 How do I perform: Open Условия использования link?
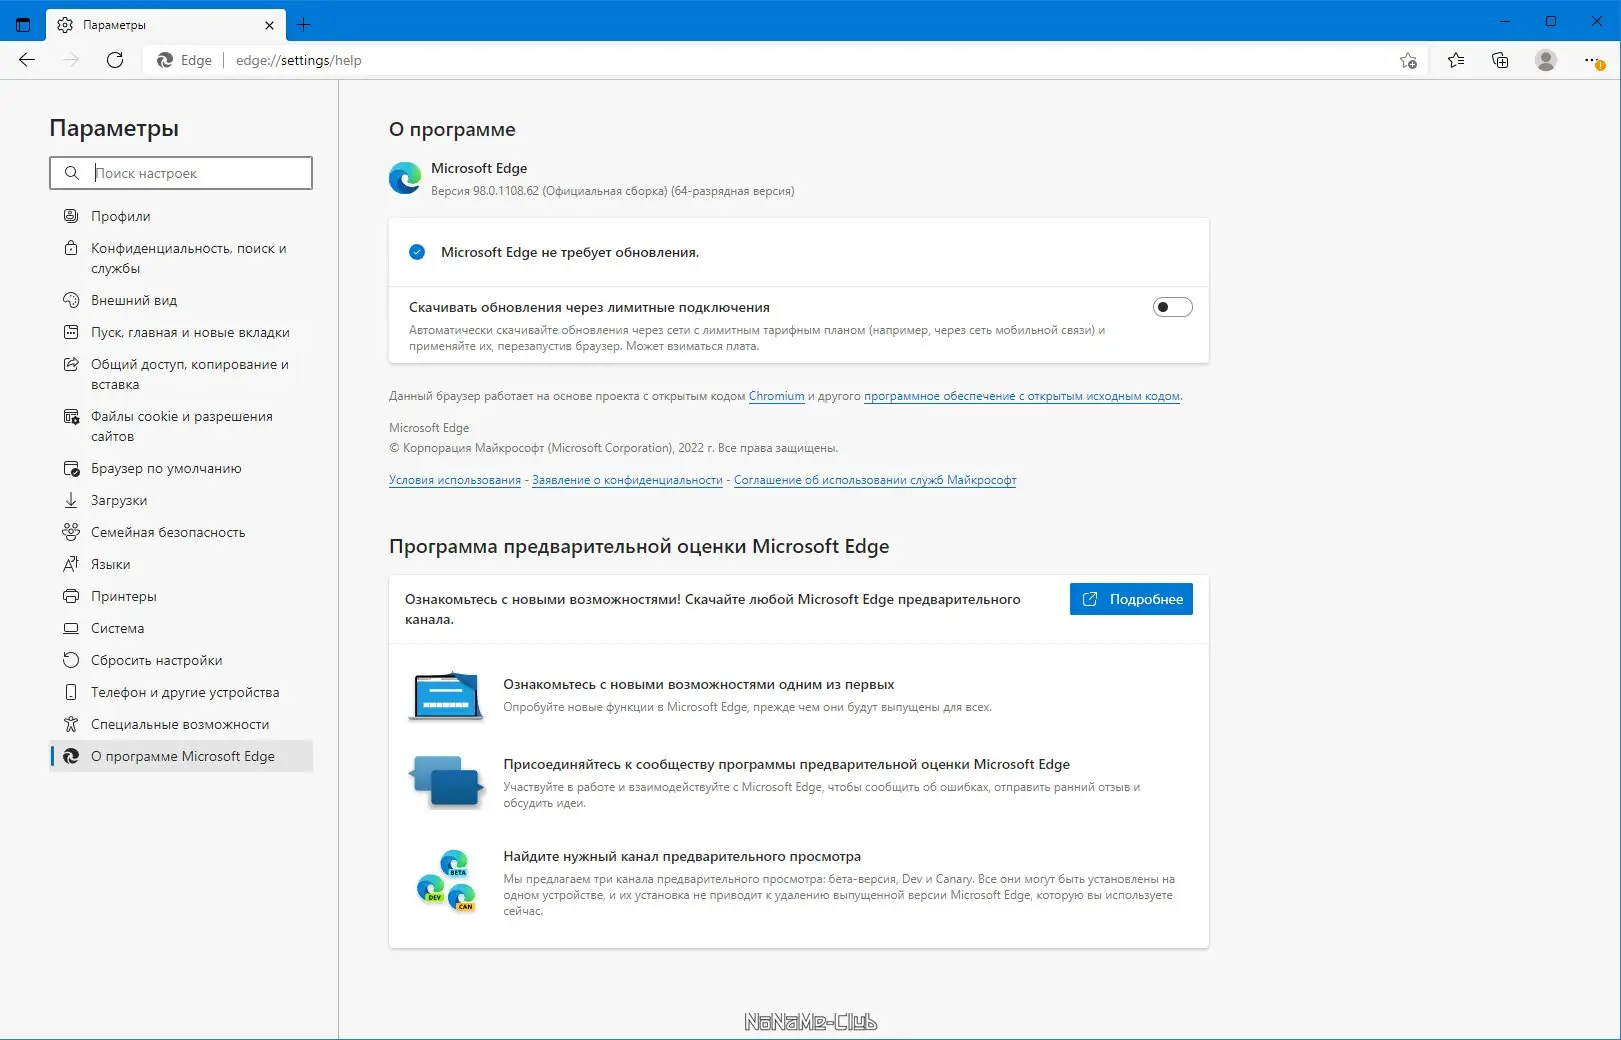click(455, 480)
